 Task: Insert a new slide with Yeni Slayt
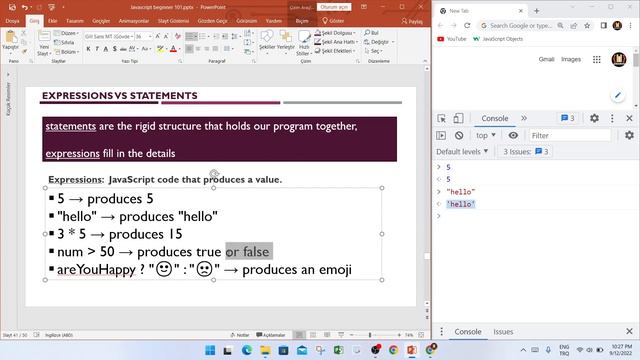point(43,42)
